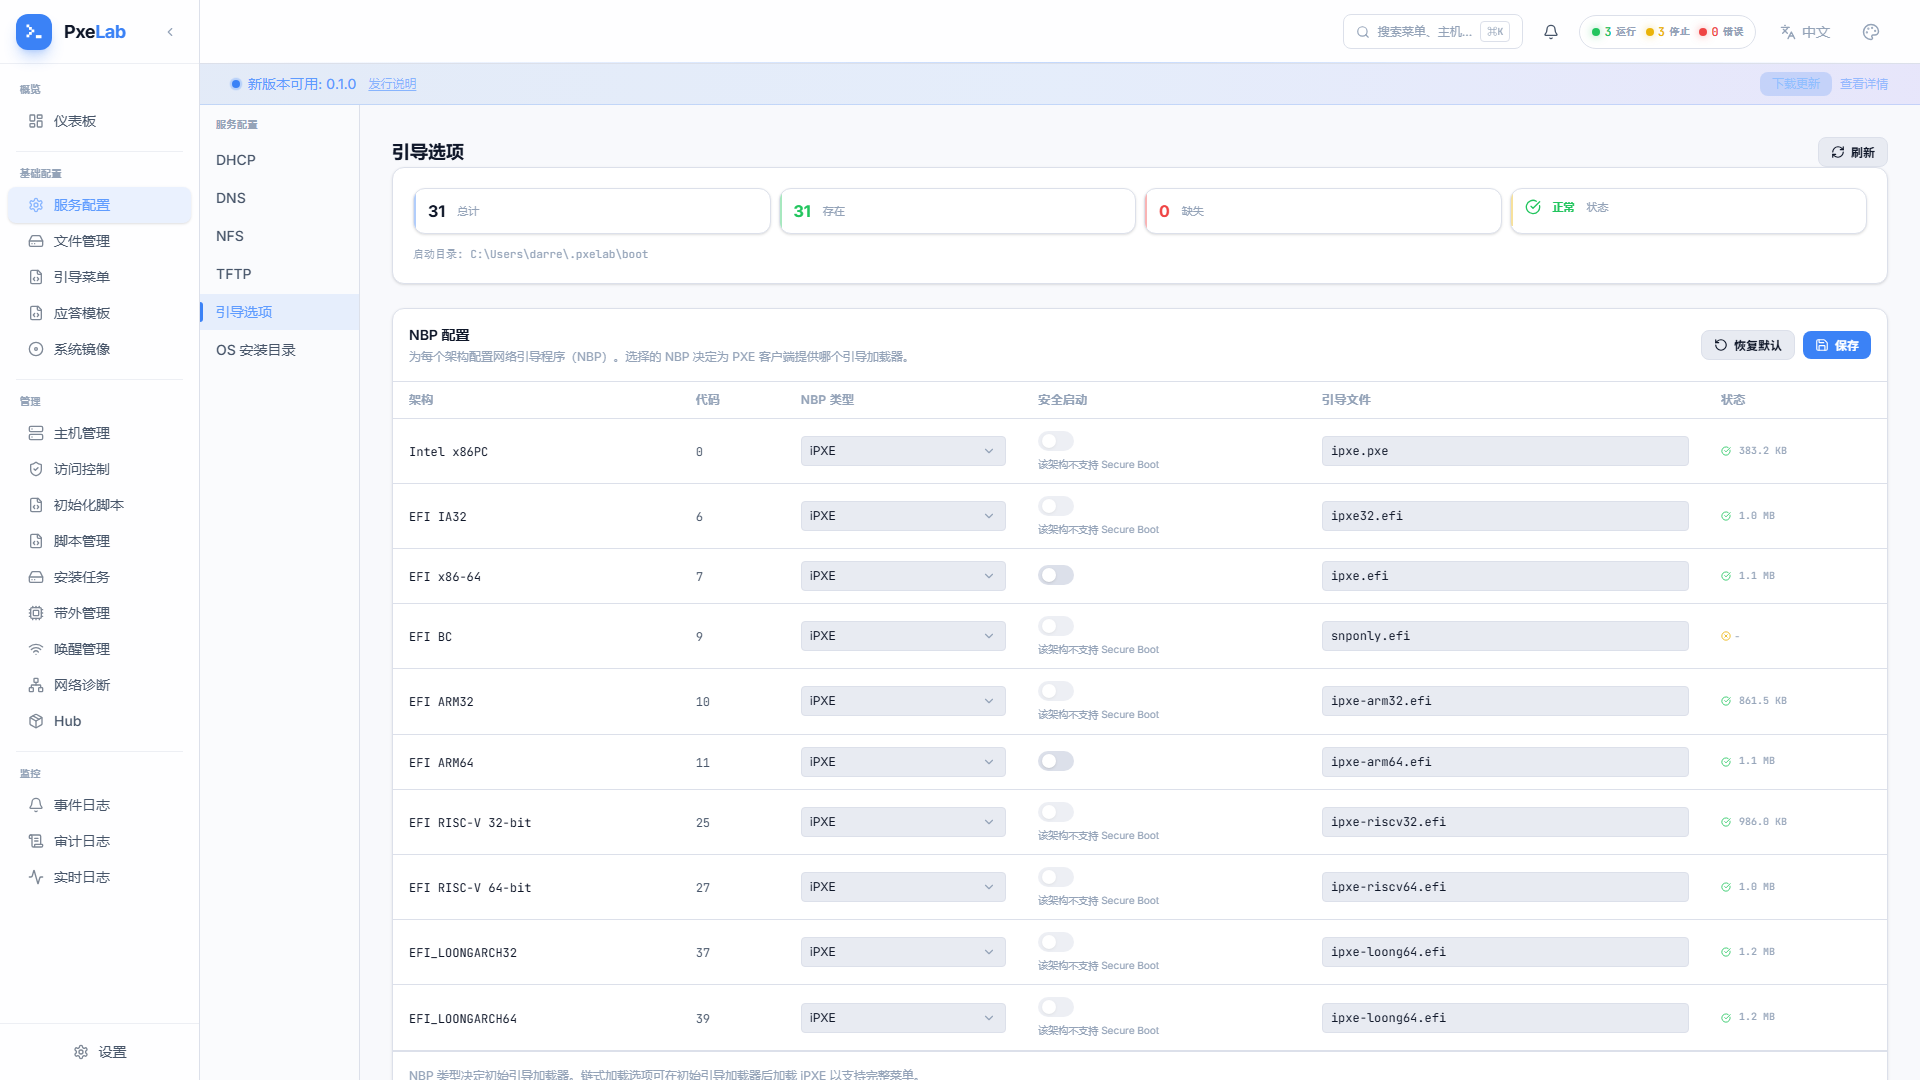Toggle Secure Boot for EFI RISC-V 32-bit
This screenshot has width=1920, height=1080.
point(1056,812)
